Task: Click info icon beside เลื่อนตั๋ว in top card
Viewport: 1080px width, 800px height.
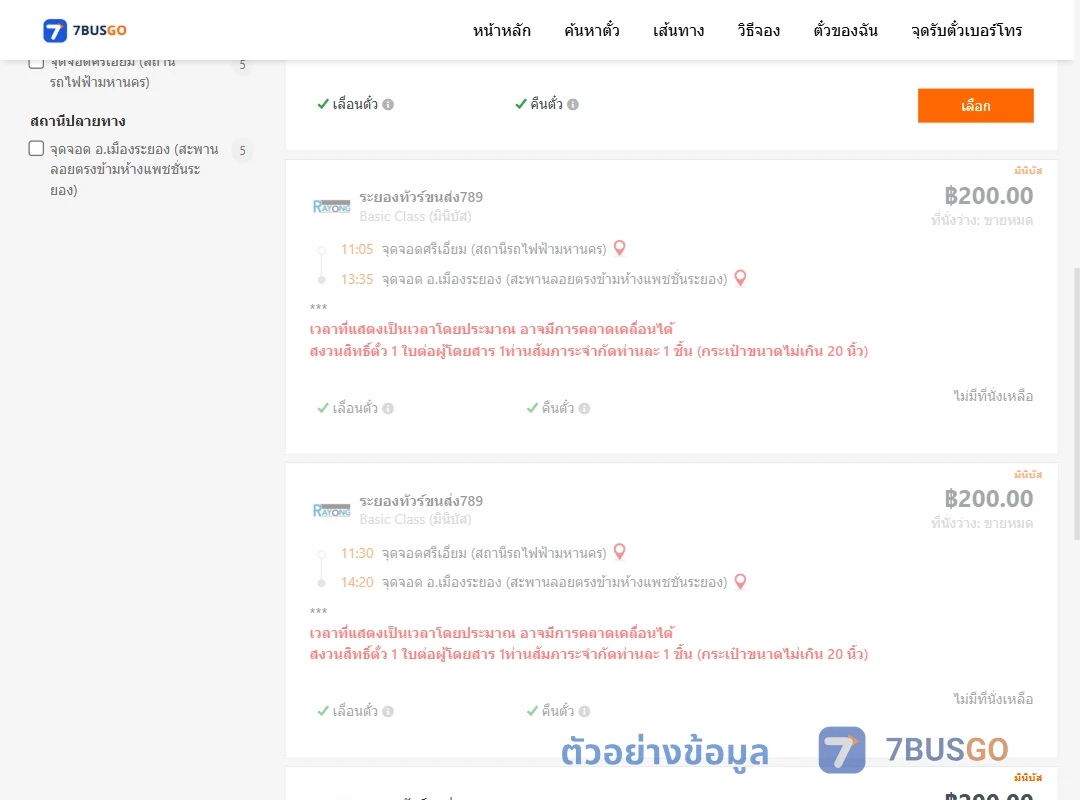Action: tap(388, 105)
